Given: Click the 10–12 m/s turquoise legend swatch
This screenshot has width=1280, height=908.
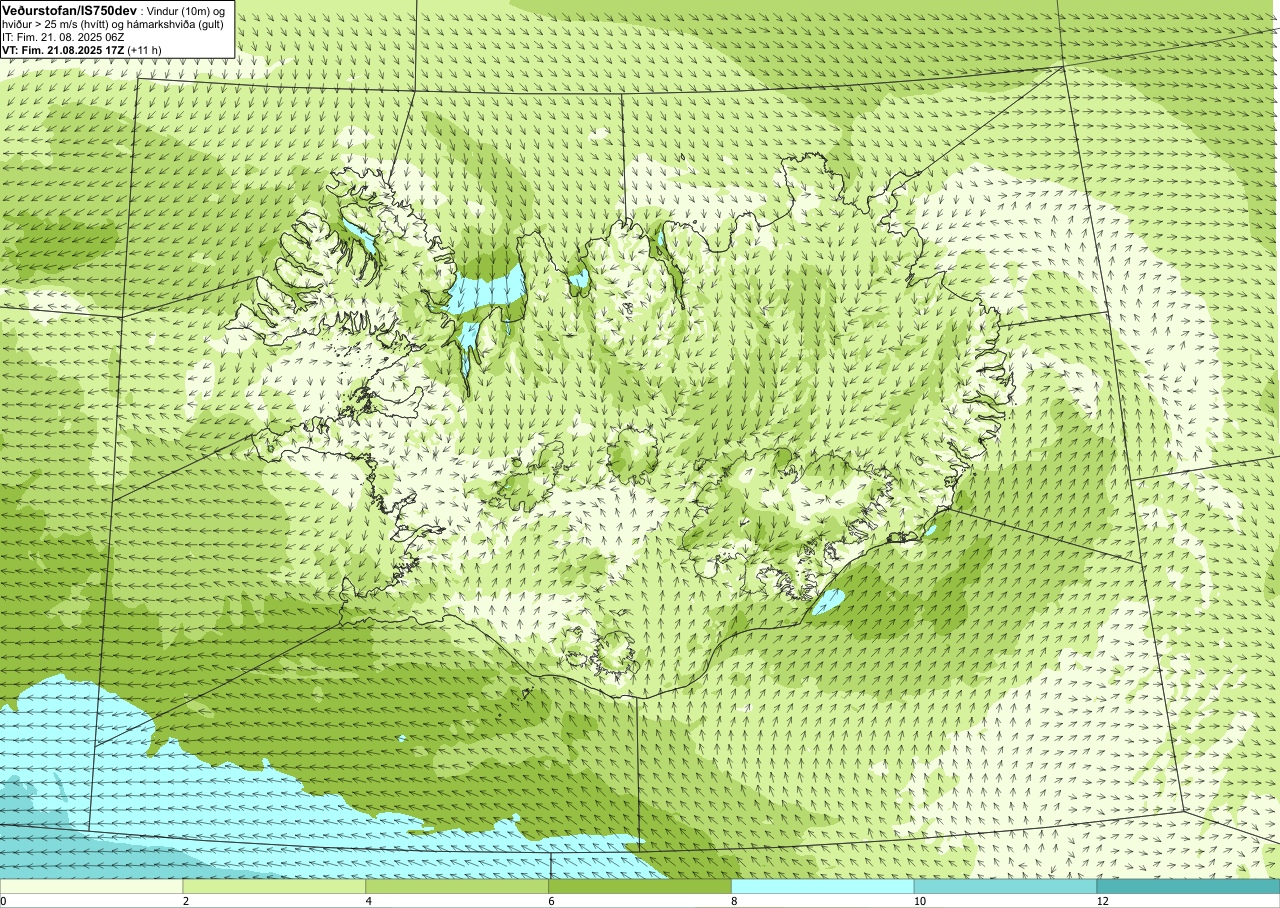Looking at the screenshot, I should [x=1005, y=886].
